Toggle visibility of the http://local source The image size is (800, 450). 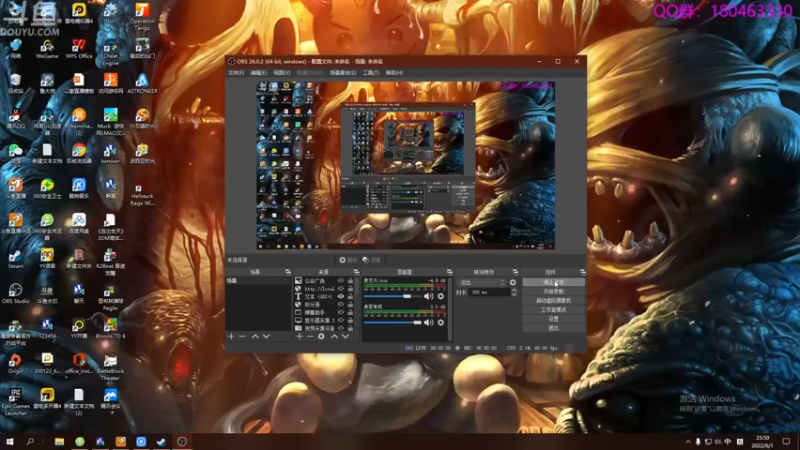[341, 289]
